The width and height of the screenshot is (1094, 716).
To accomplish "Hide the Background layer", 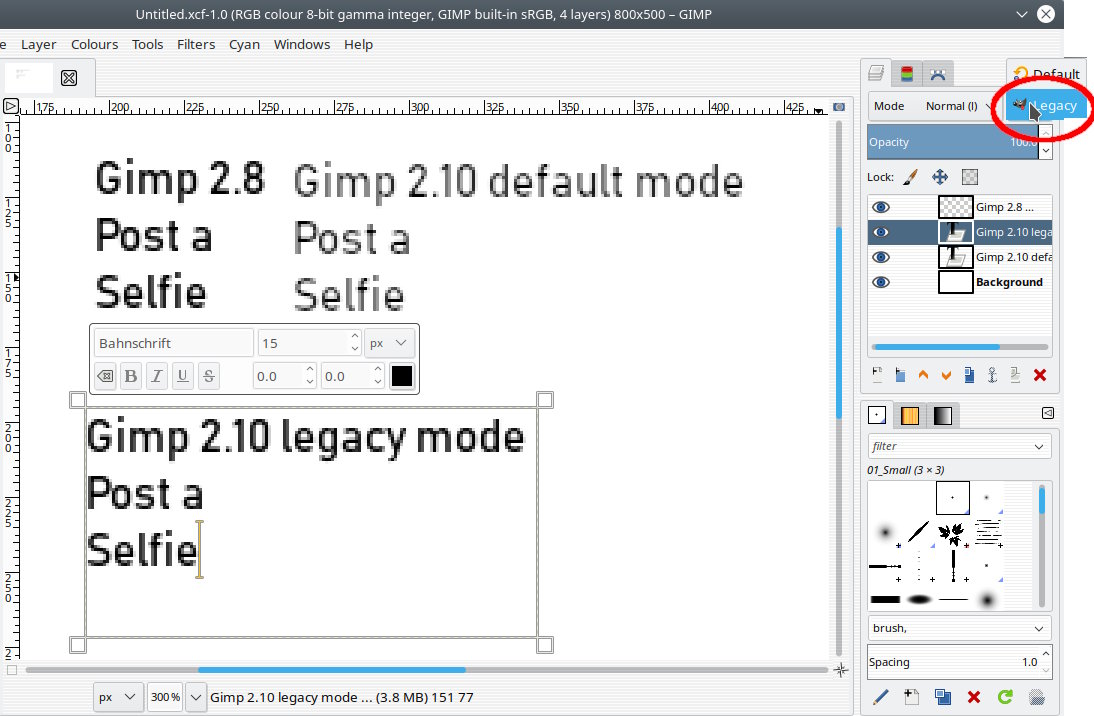I will (x=881, y=283).
